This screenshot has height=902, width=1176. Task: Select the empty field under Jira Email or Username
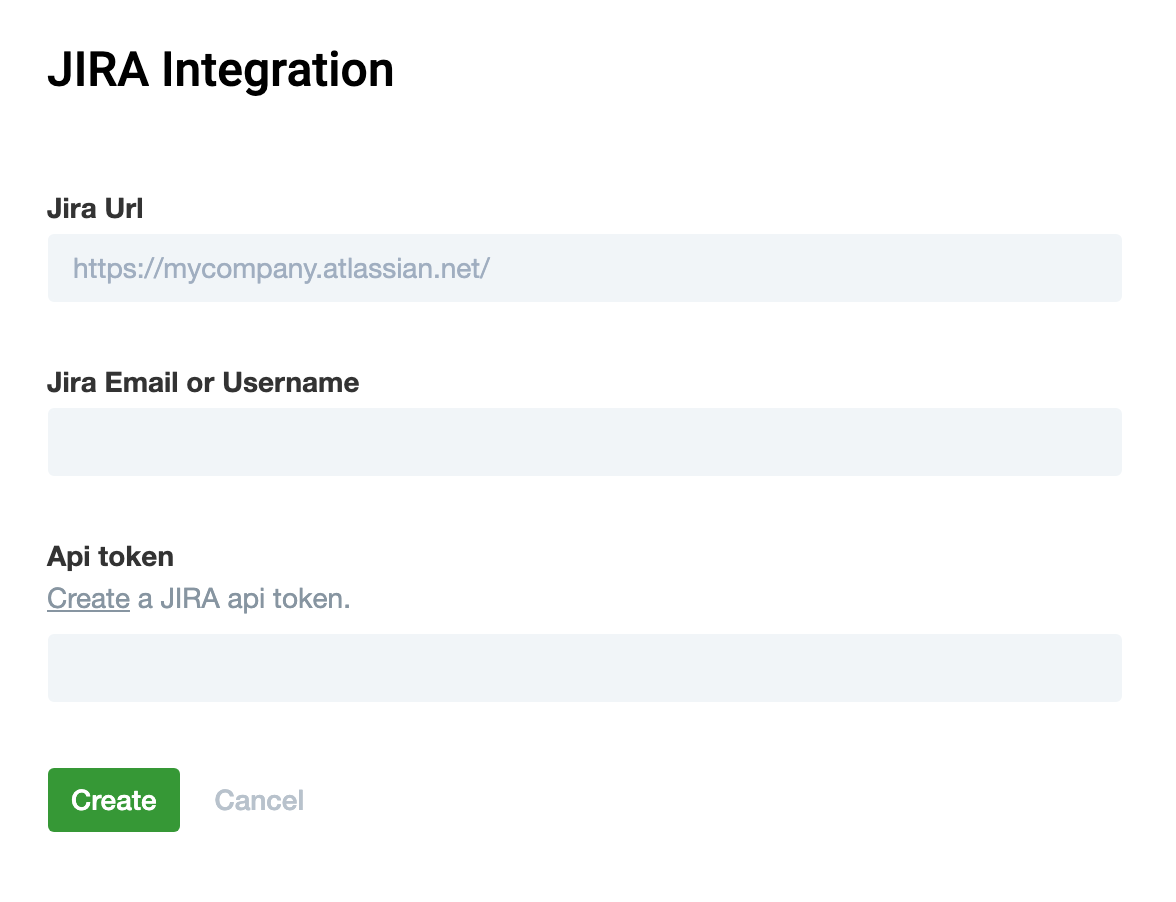click(x=584, y=441)
